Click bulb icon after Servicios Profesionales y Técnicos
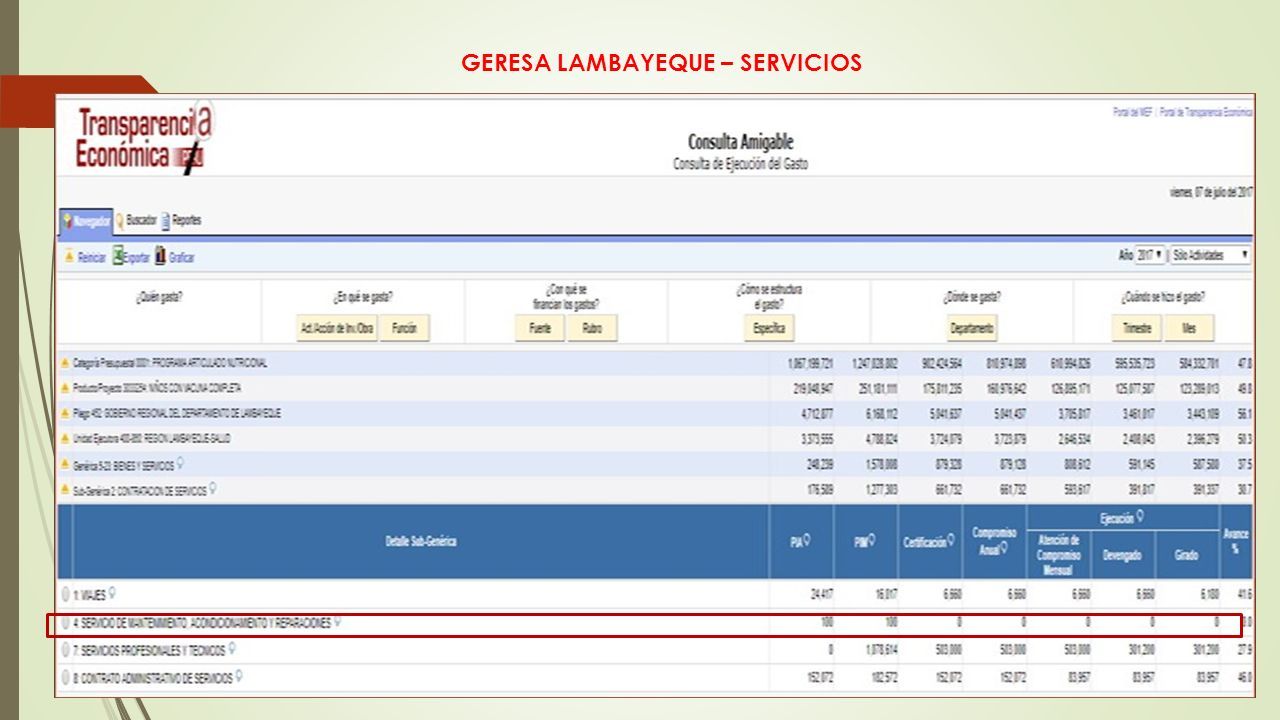The height and width of the screenshot is (720, 1280). click(232, 649)
